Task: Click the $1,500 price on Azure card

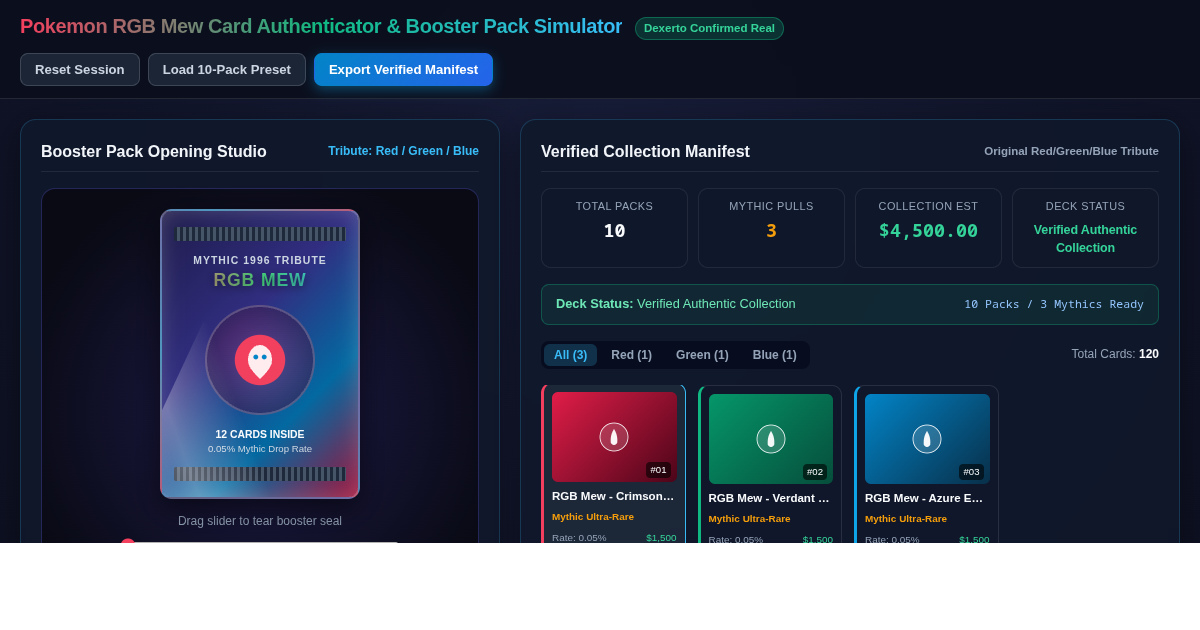Action: click(x=974, y=539)
